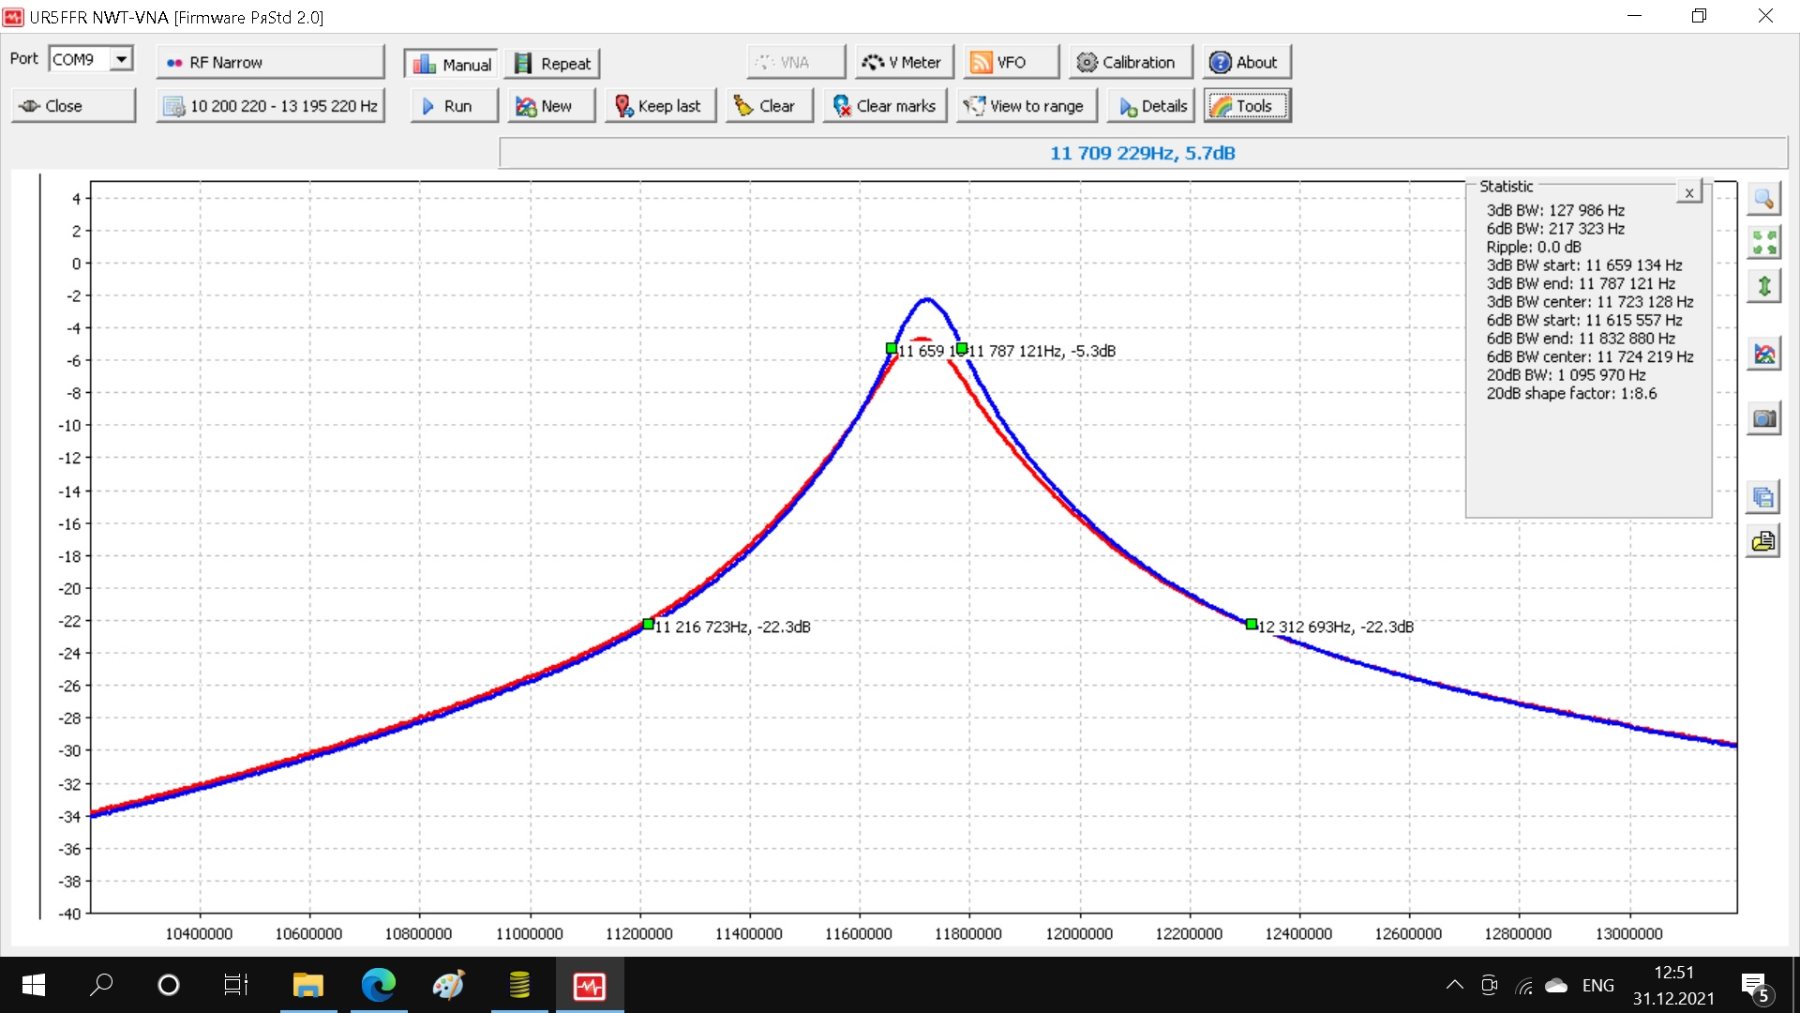1800x1013 pixels.
Task: Switch to V Meter mode
Action: click(903, 62)
